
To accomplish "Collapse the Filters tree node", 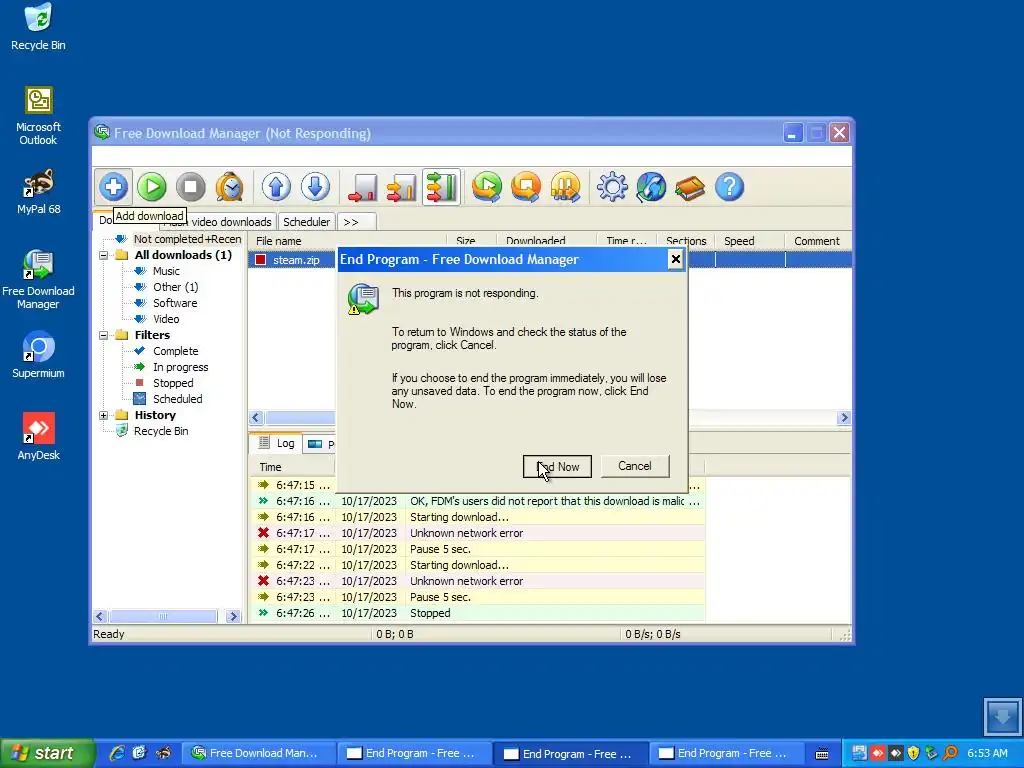I will pyautogui.click(x=104, y=335).
